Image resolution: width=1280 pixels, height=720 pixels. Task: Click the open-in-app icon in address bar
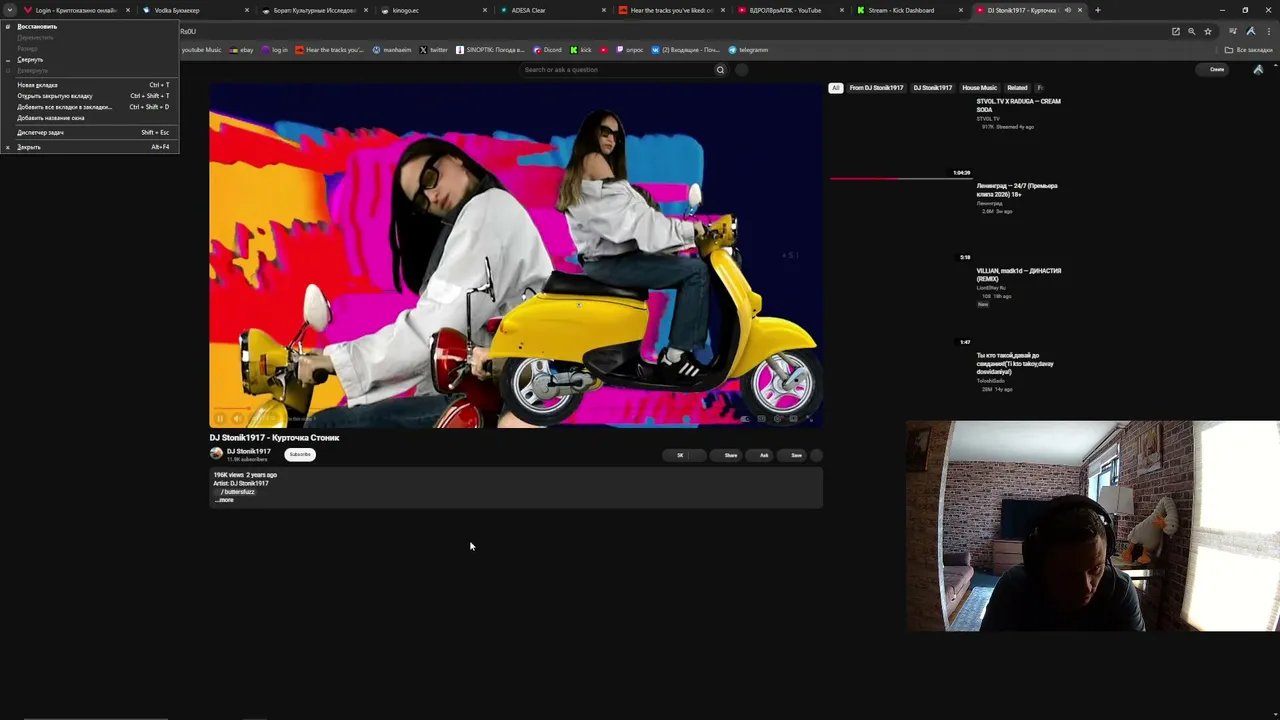[x=1176, y=31]
